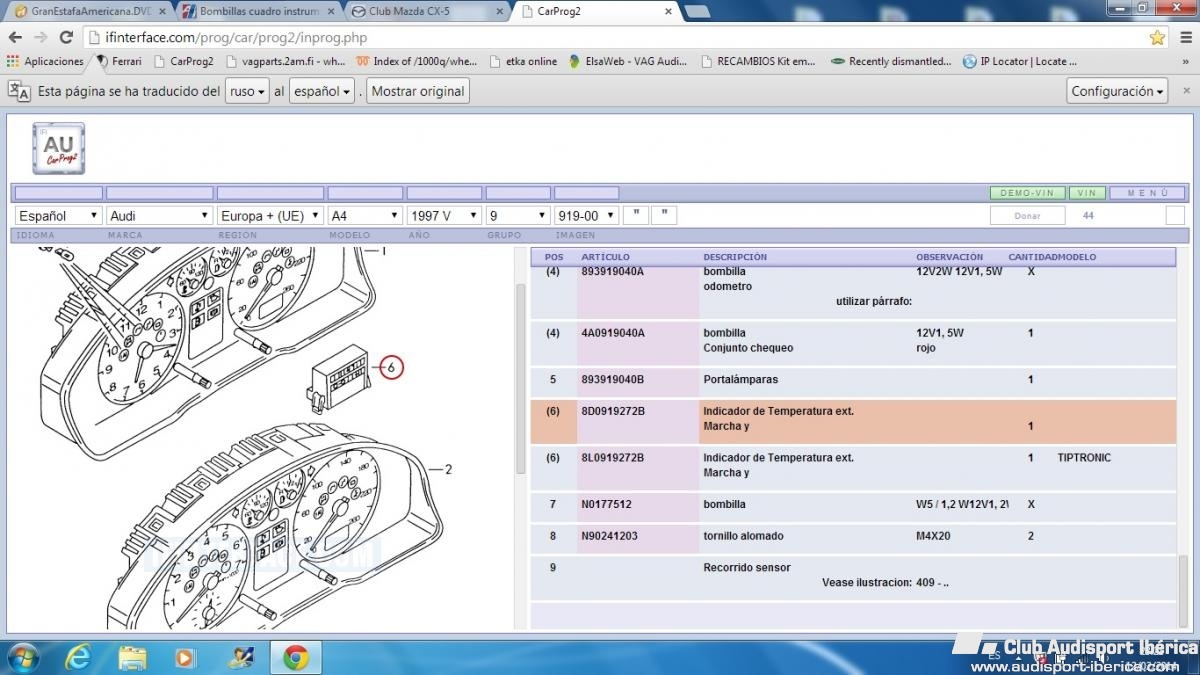Select the CarProg2 browser tab

pyautogui.click(x=594, y=11)
